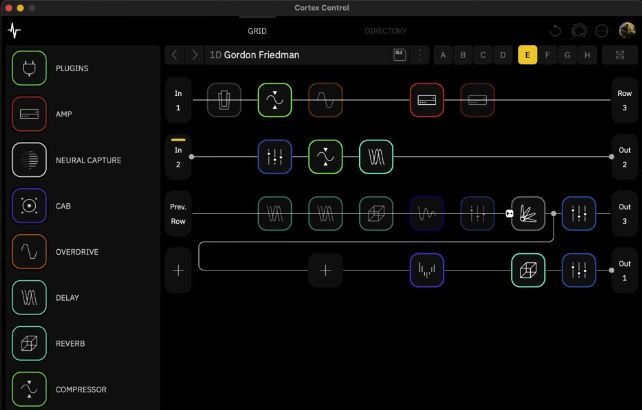Click the circular tuner icon in header

(579, 31)
